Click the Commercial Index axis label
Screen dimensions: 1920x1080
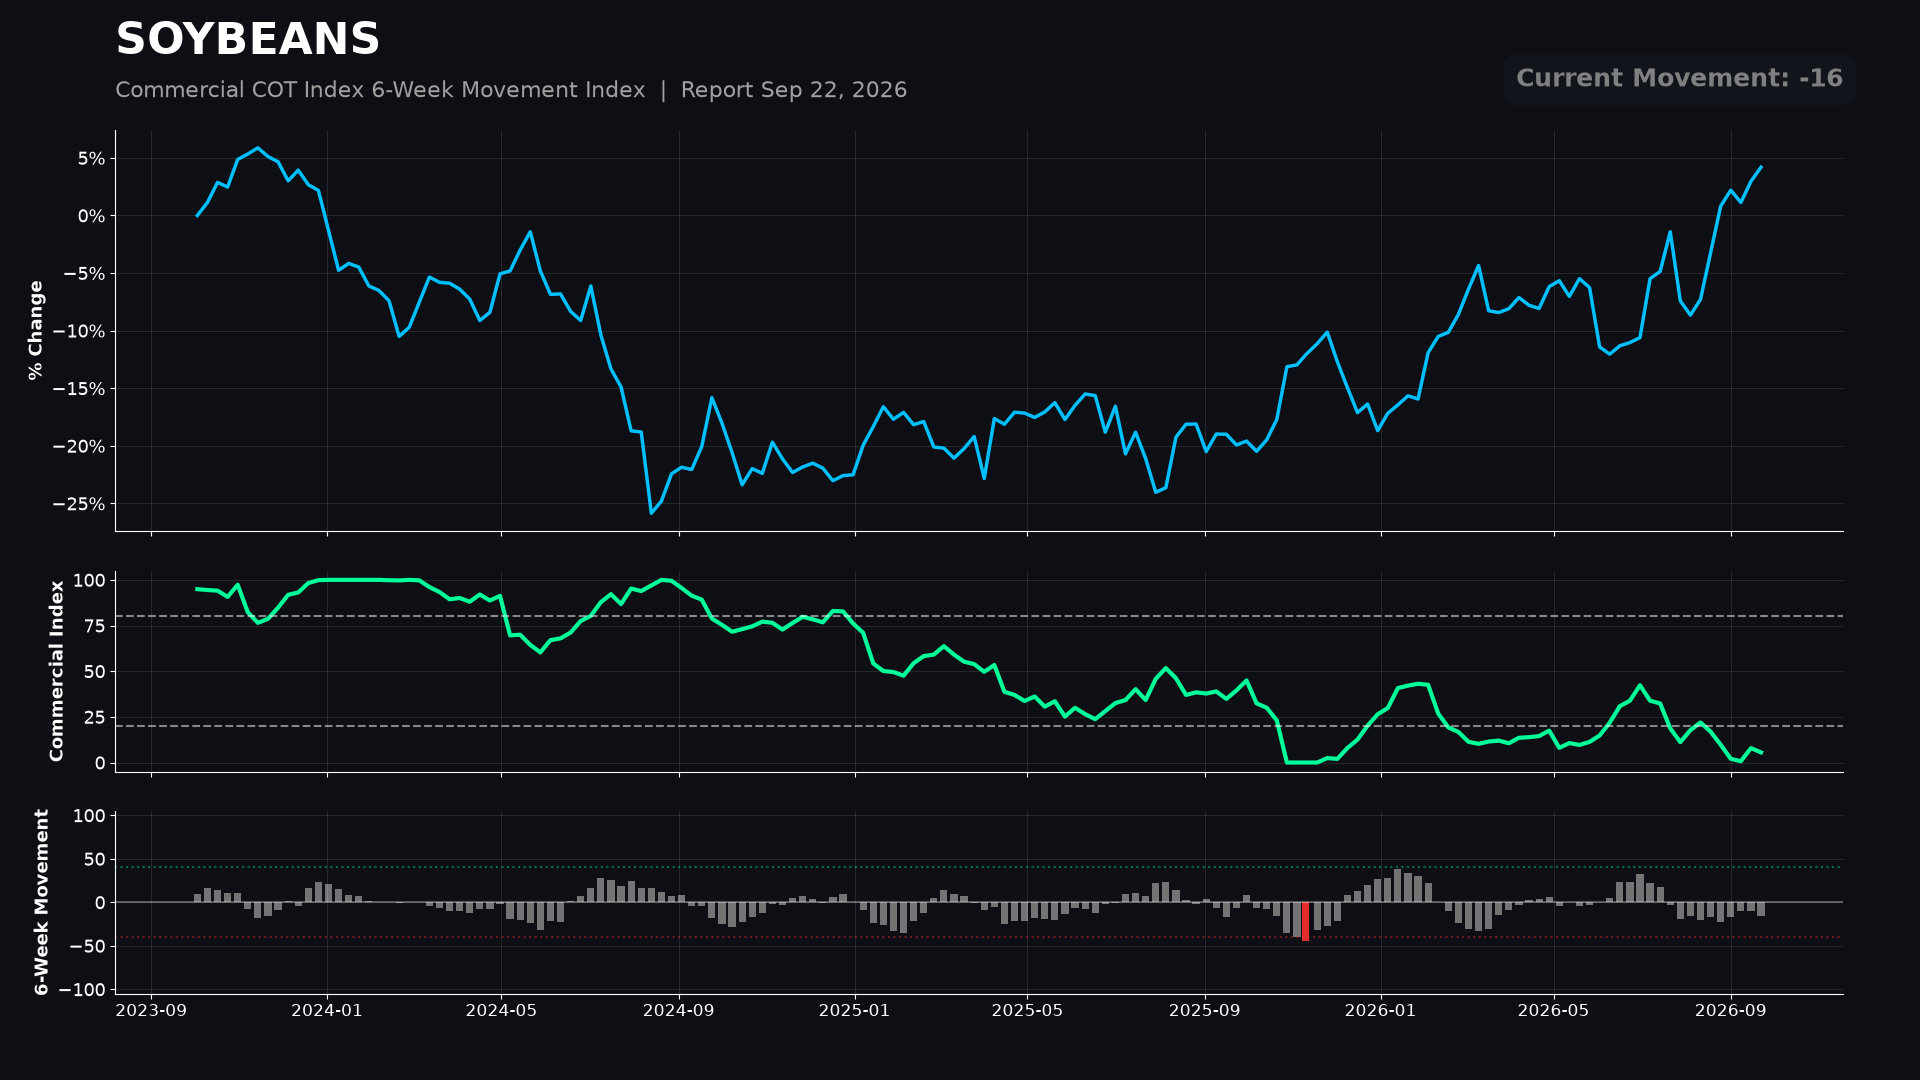(57, 671)
